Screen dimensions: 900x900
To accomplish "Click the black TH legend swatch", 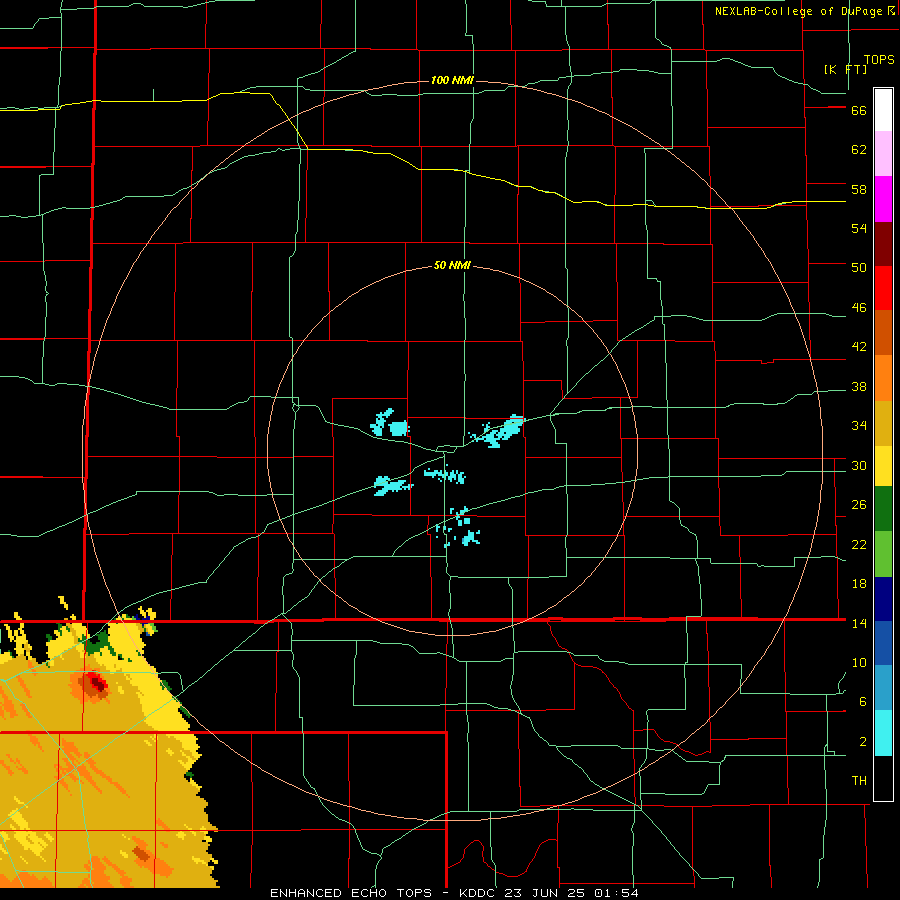I will [883, 778].
